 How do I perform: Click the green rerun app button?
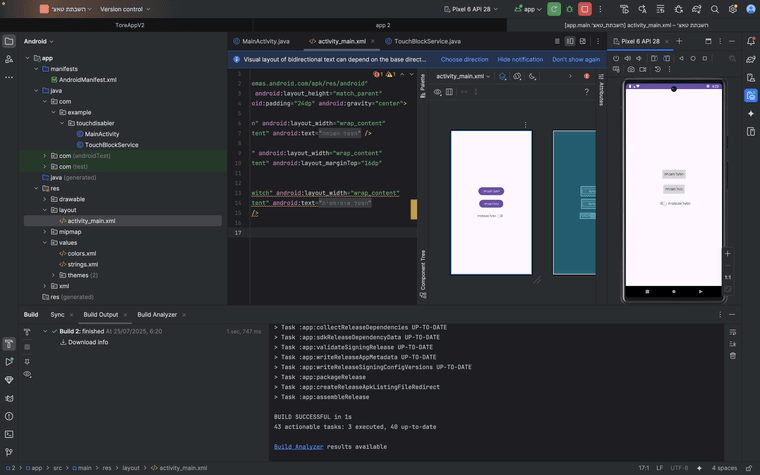554,9
